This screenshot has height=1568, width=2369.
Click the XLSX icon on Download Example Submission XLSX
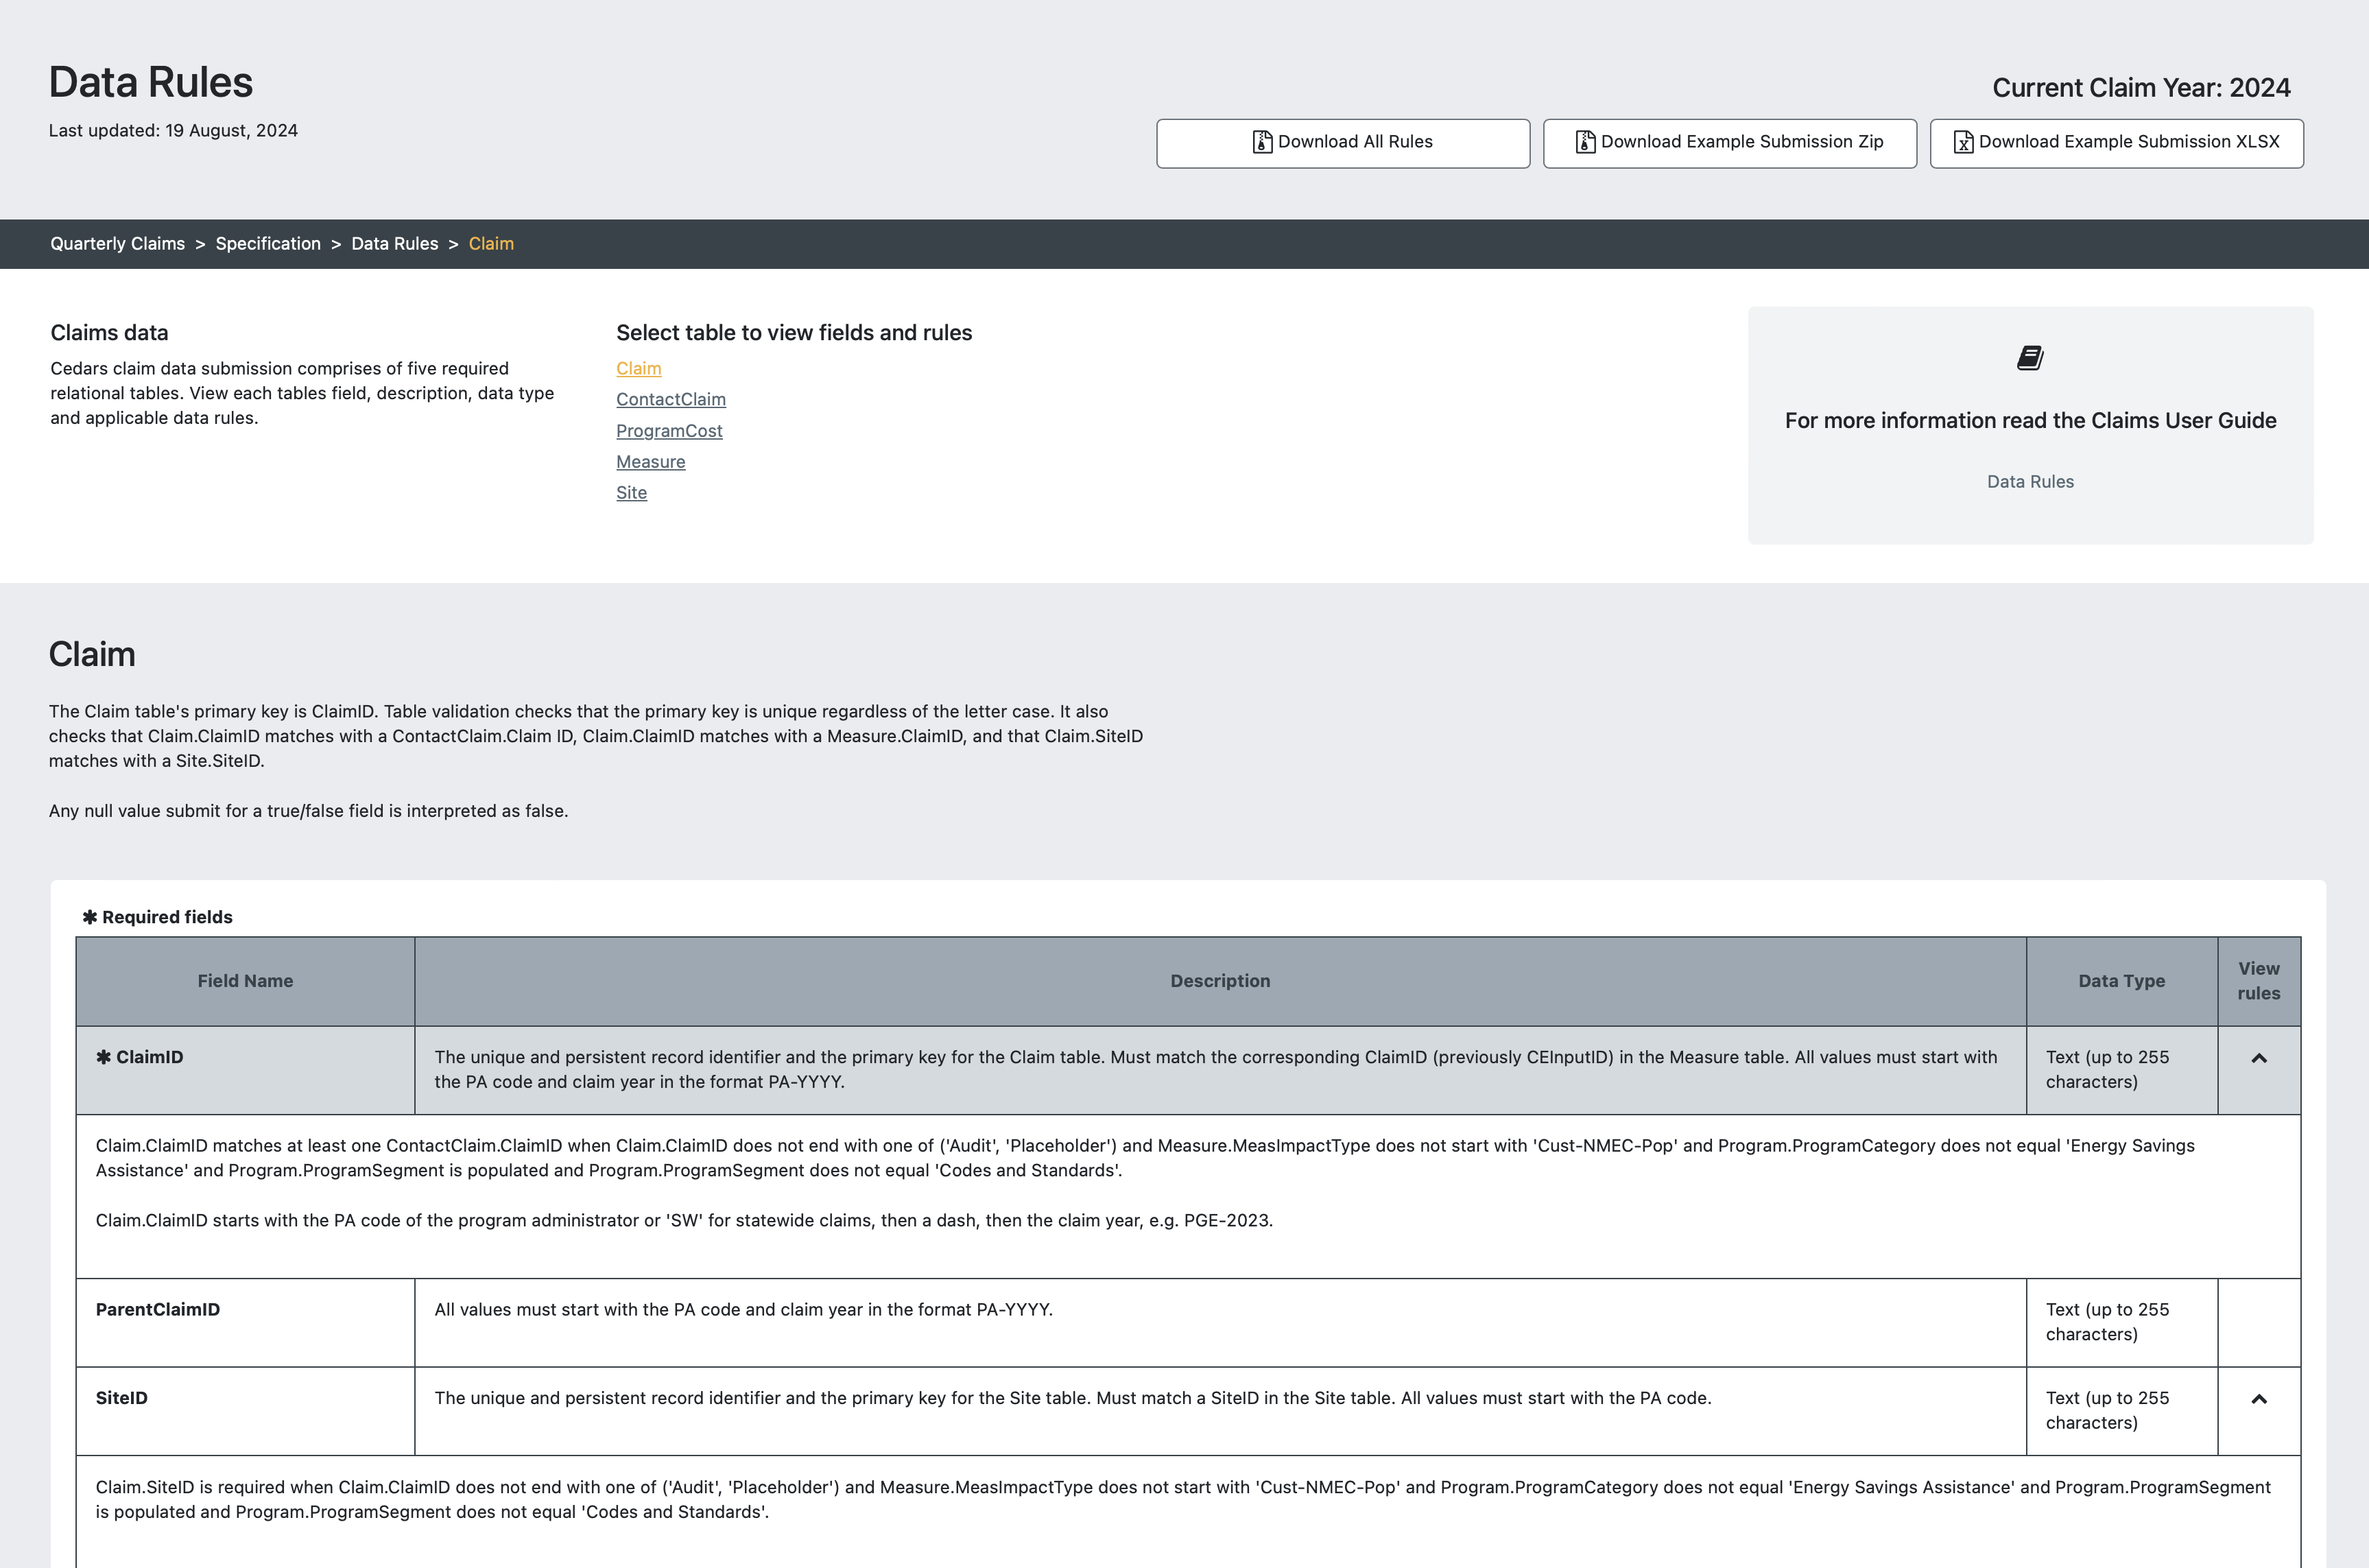click(x=1963, y=142)
